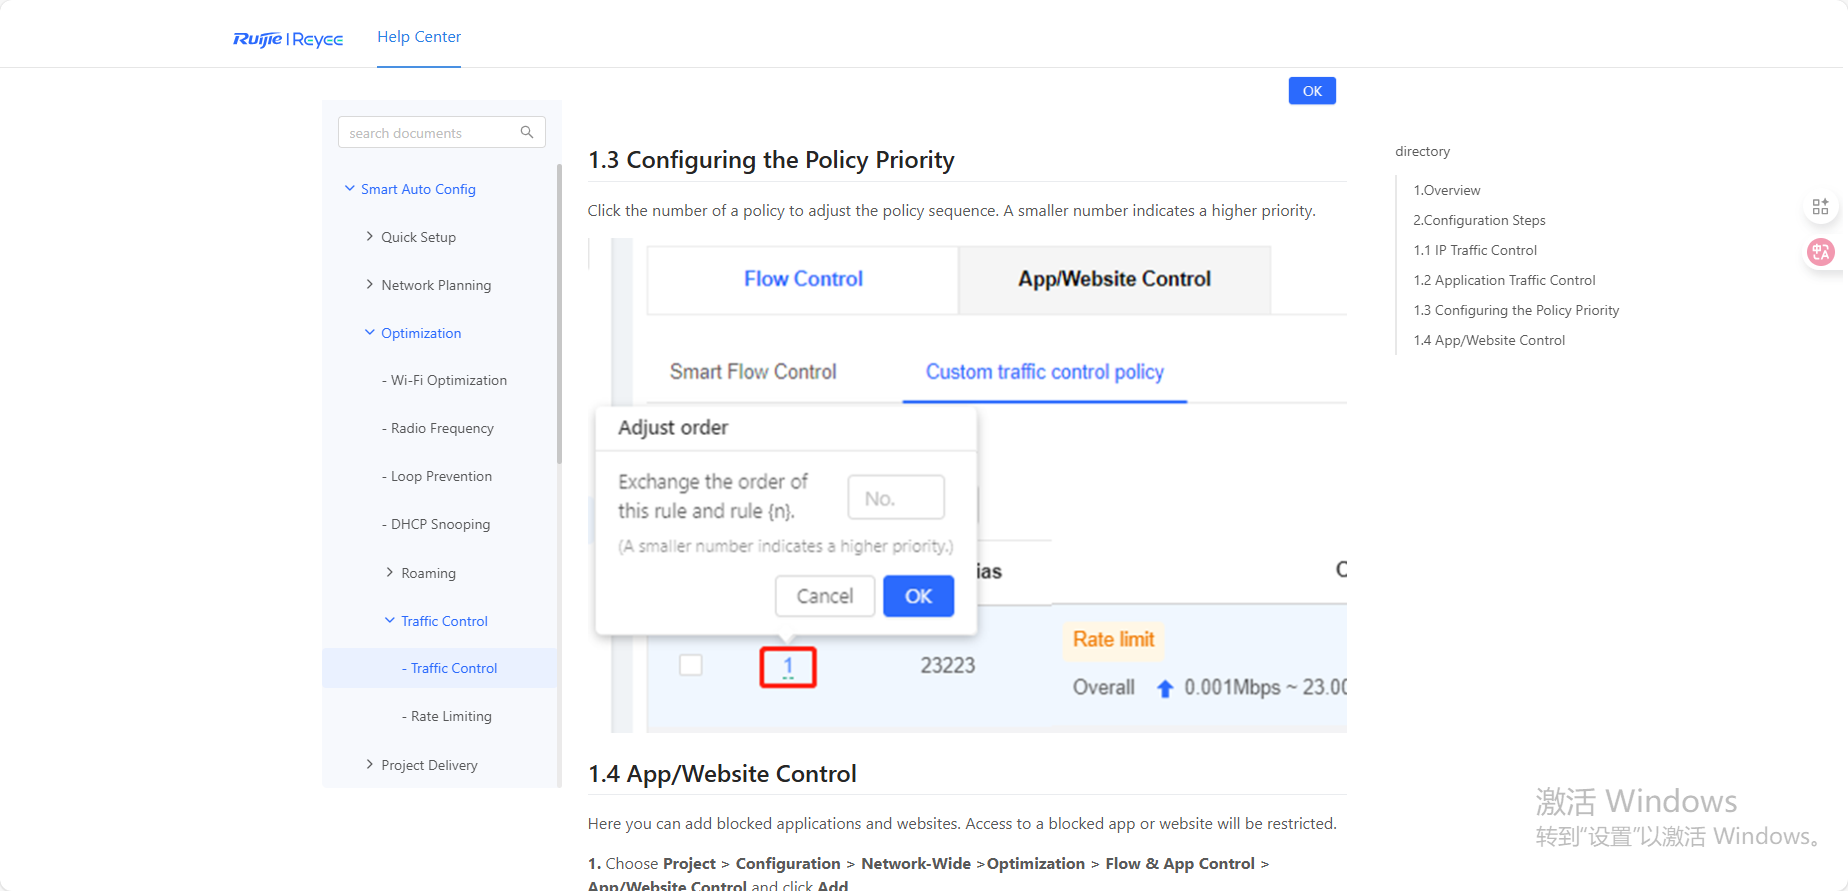The width and height of the screenshot is (1848, 891).
Task: Expand the Quick Setup section
Action: pos(369,236)
